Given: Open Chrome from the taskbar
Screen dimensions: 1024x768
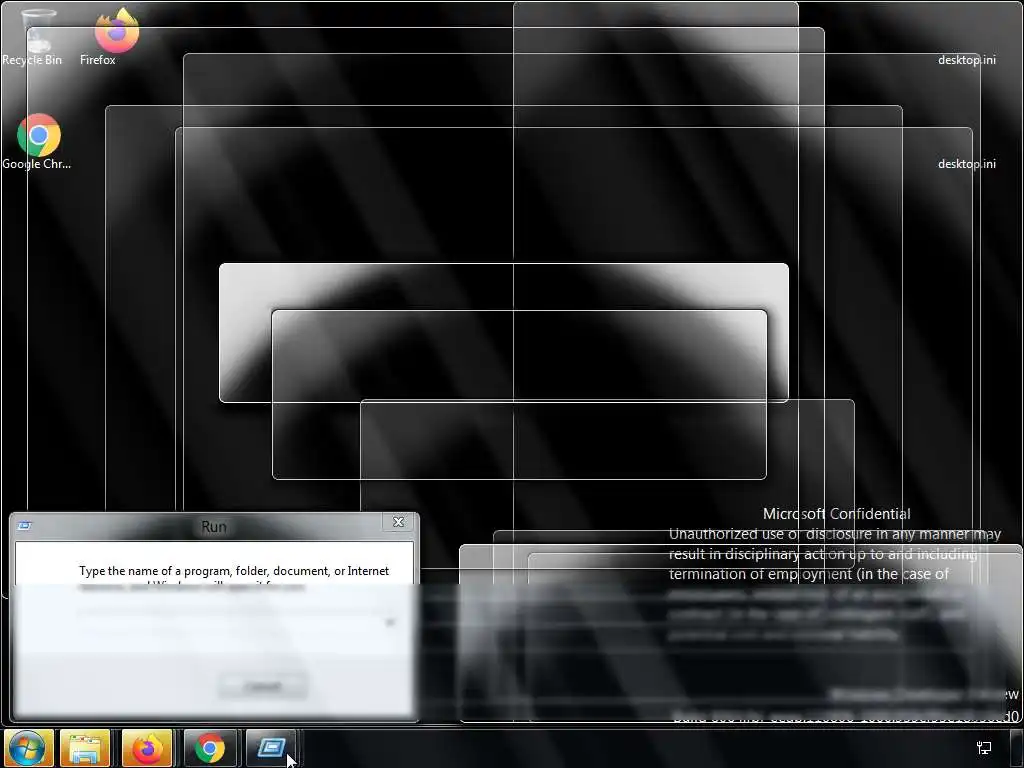Looking at the screenshot, I should (x=209, y=748).
